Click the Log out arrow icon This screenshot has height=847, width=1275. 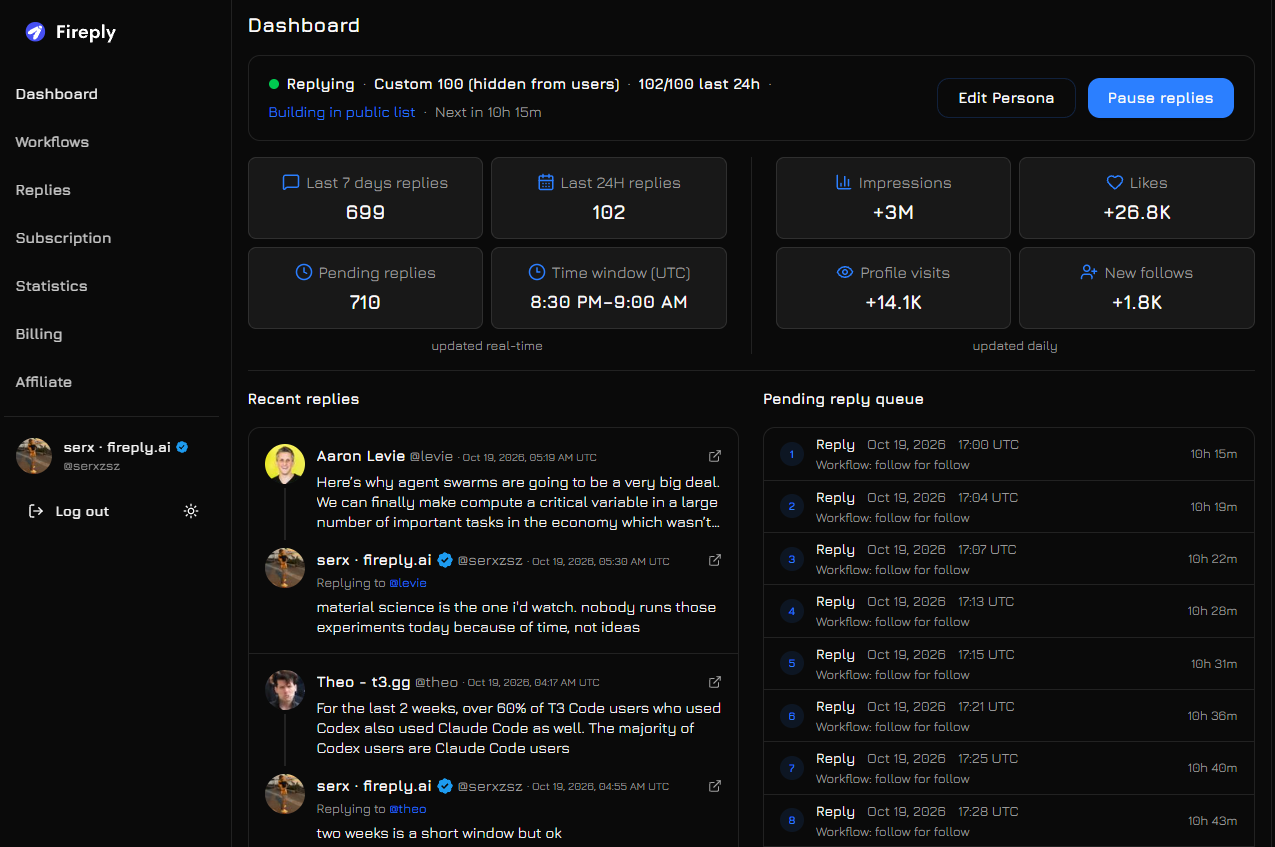coord(36,511)
